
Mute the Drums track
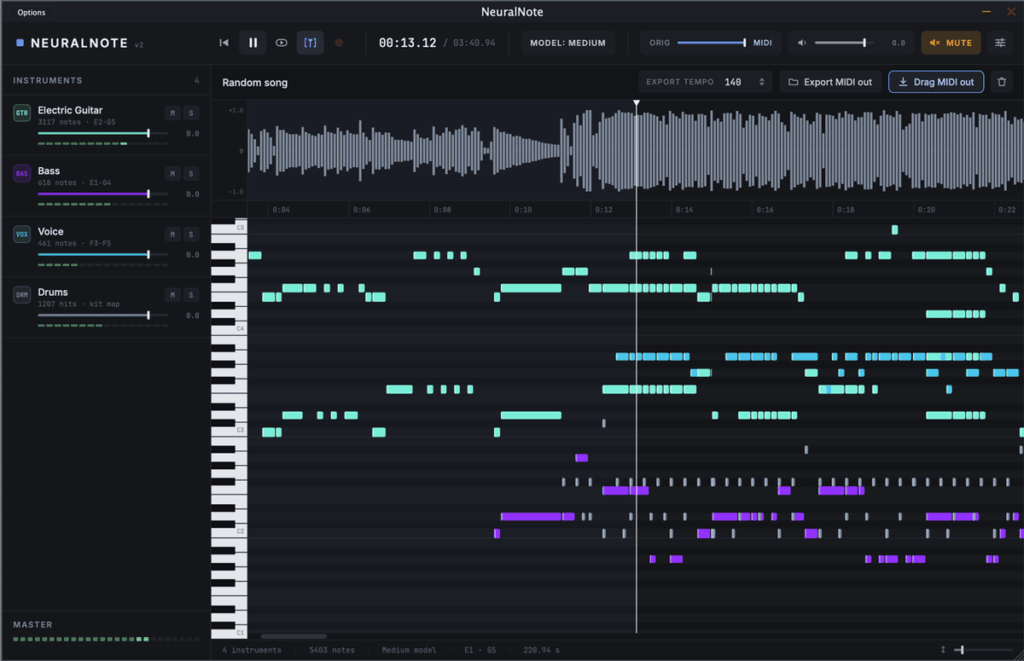172,295
